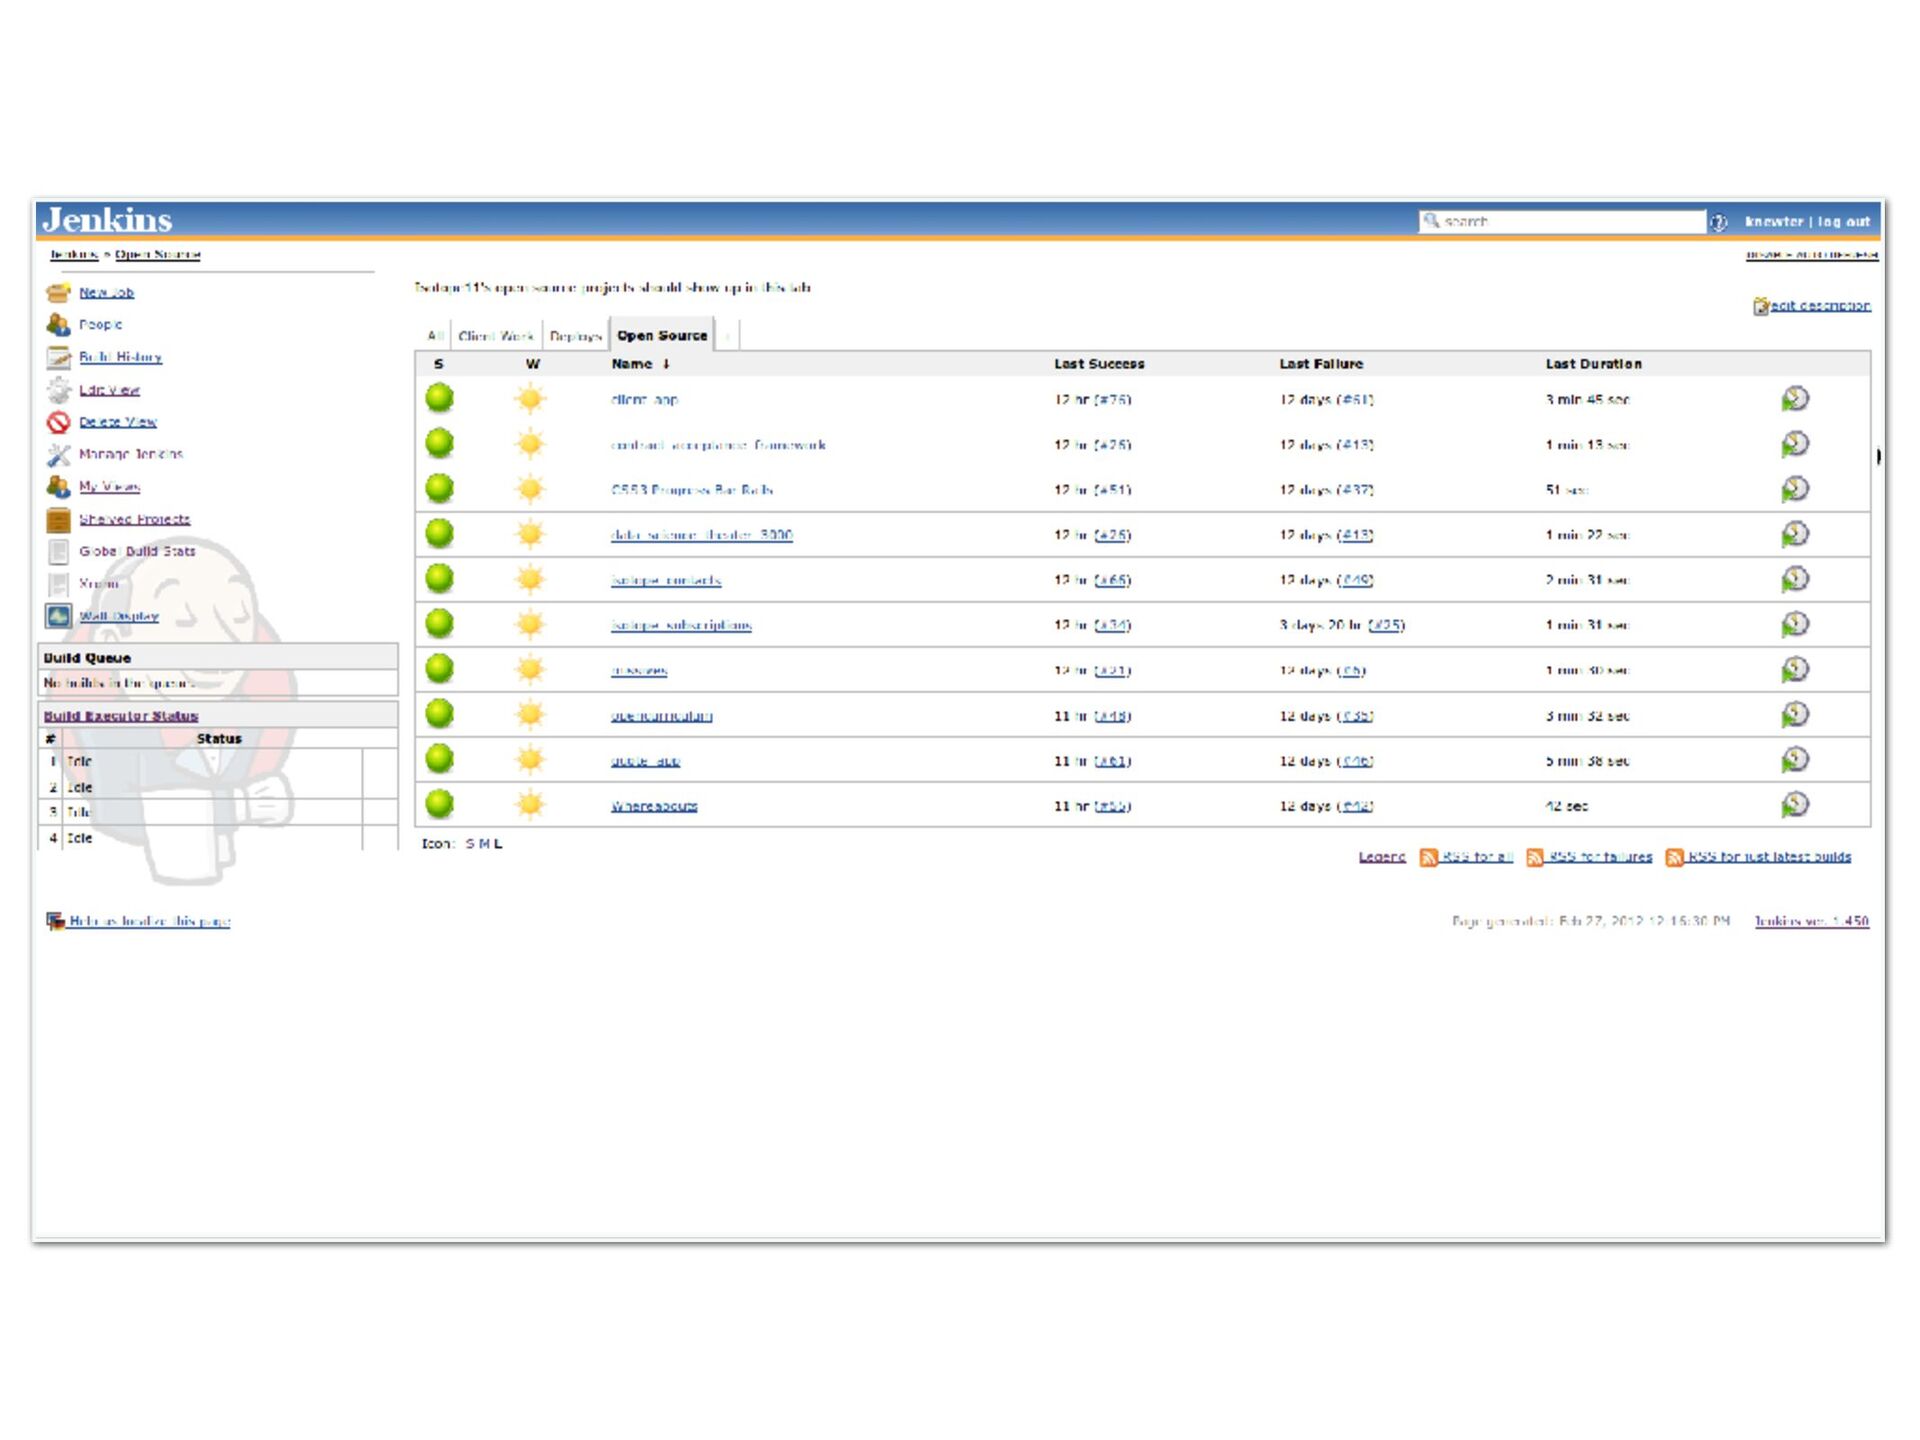Click the Wall Display icon
Image resolution: width=1920 pixels, height=1440 pixels.
pos(58,616)
